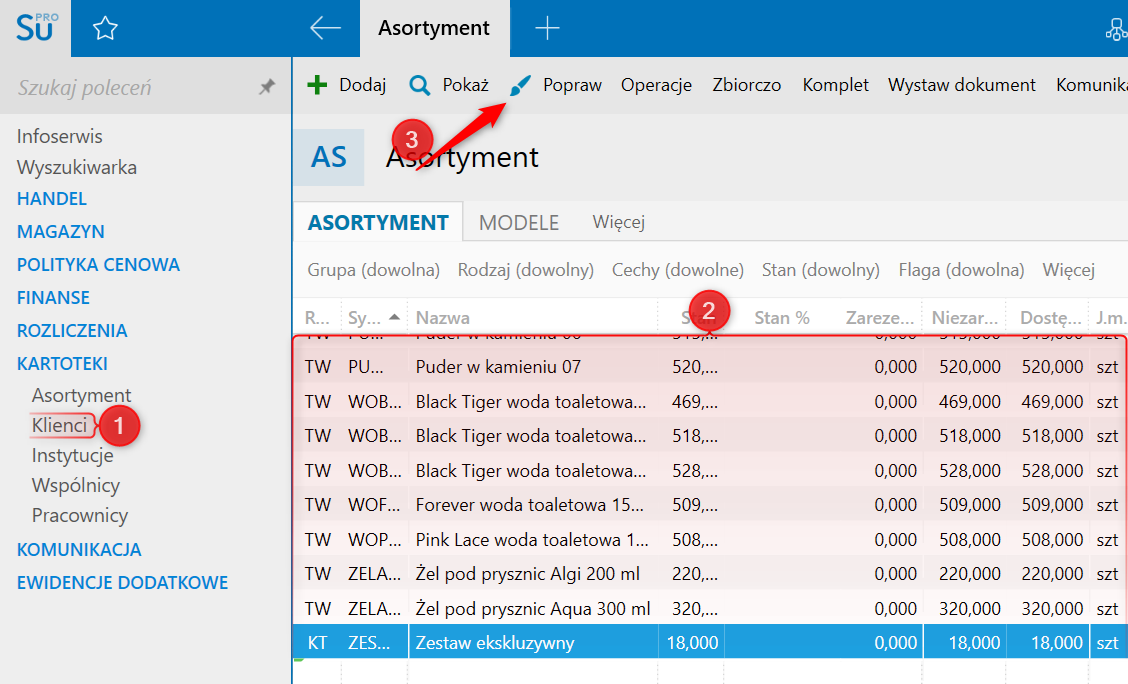Select the Puder w kamieniu 07 row
The width and height of the screenshot is (1128, 684).
(530, 367)
